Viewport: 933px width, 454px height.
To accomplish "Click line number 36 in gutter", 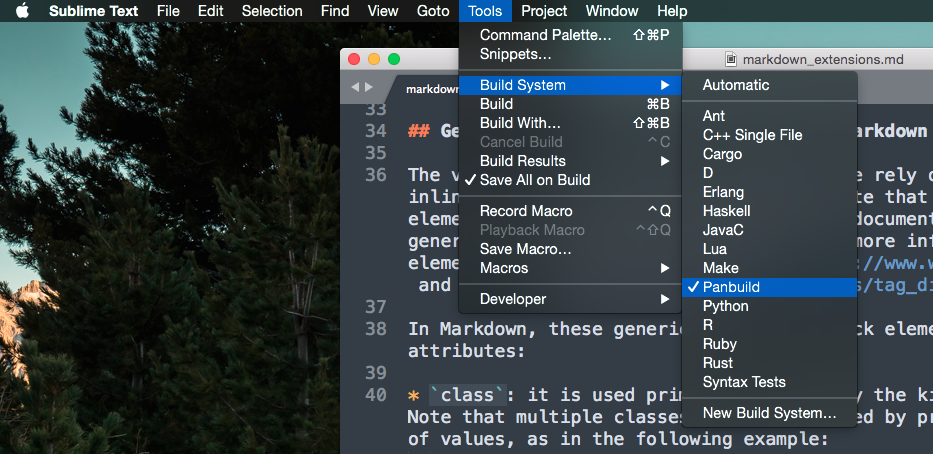I will point(375,175).
